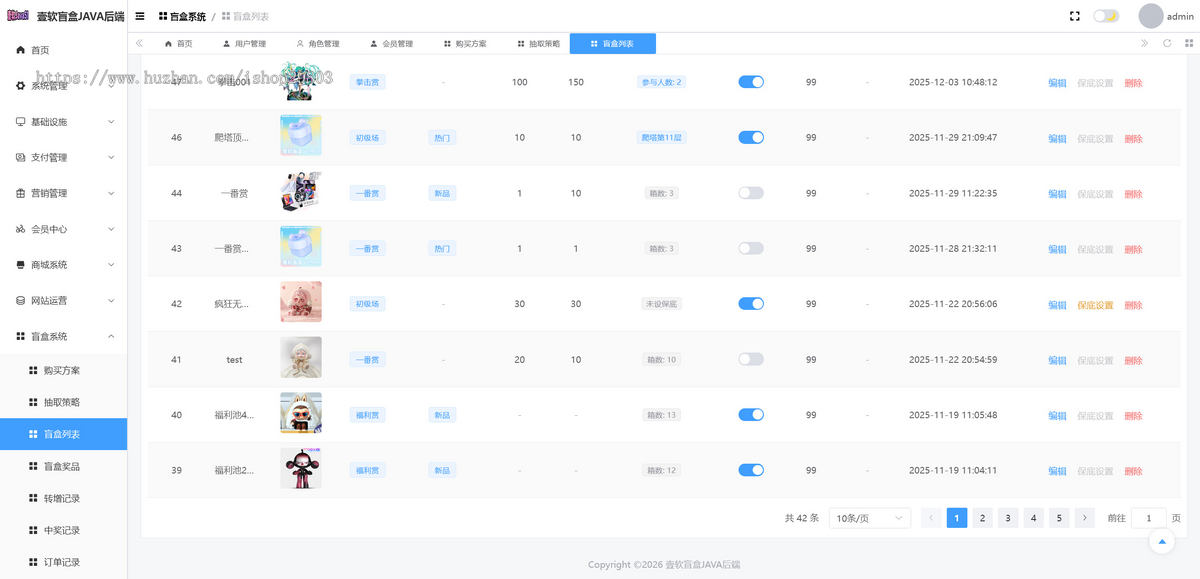Image resolution: width=1200 pixels, height=579 pixels.
Task: Enable the status switch for row 44
Action: coord(751,193)
